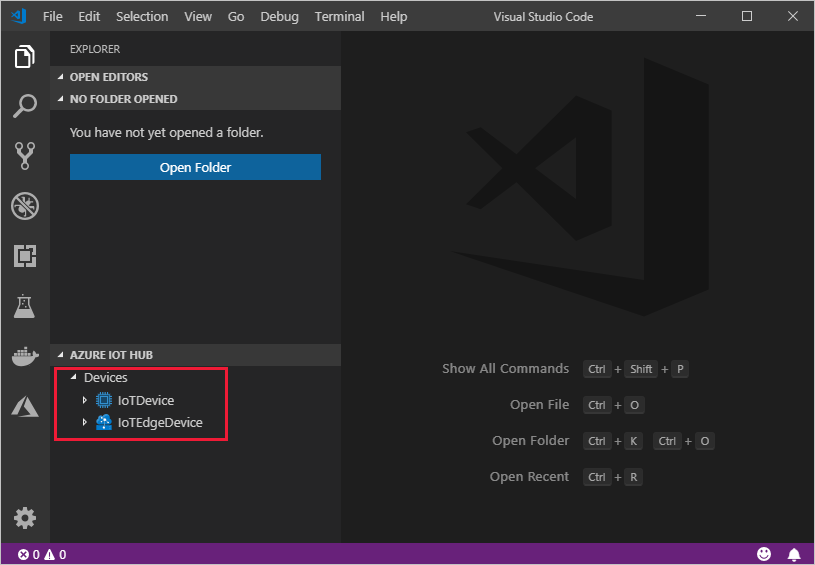Image resolution: width=815 pixels, height=565 pixels.
Task: Open the Explorer view in activity bar
Action: (x=24, y=56)
